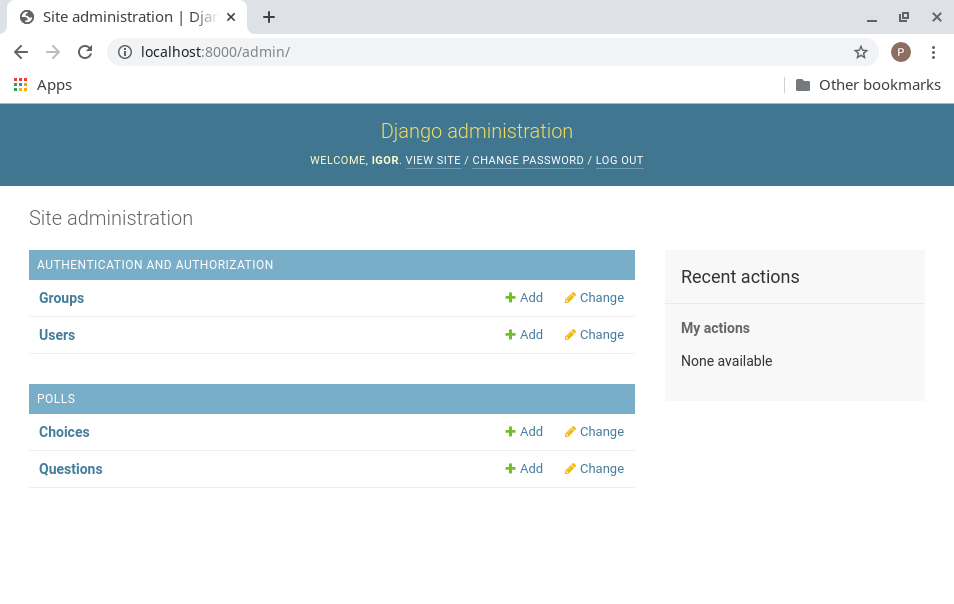The height and width of the screenshot is (604, 954).
Task: Click the IGOR username text
Action: (x=385, y=161)
